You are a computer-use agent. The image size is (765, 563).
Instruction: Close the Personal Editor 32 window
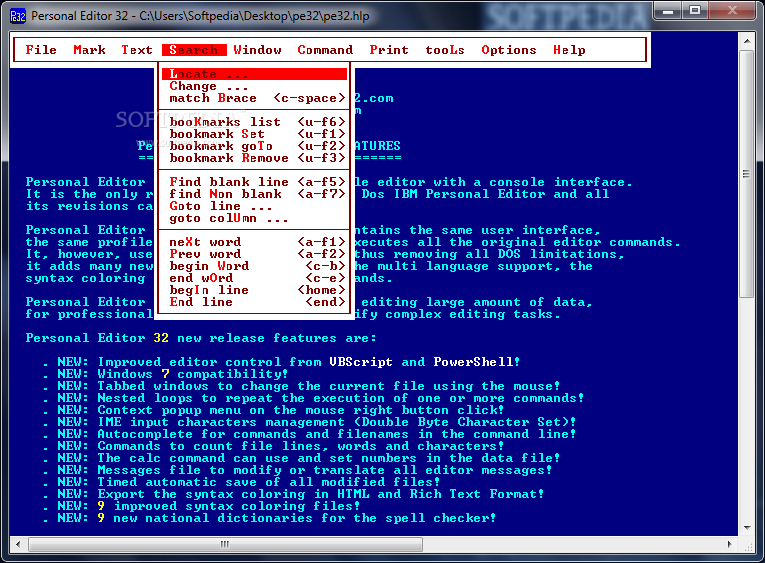(732, 11)
